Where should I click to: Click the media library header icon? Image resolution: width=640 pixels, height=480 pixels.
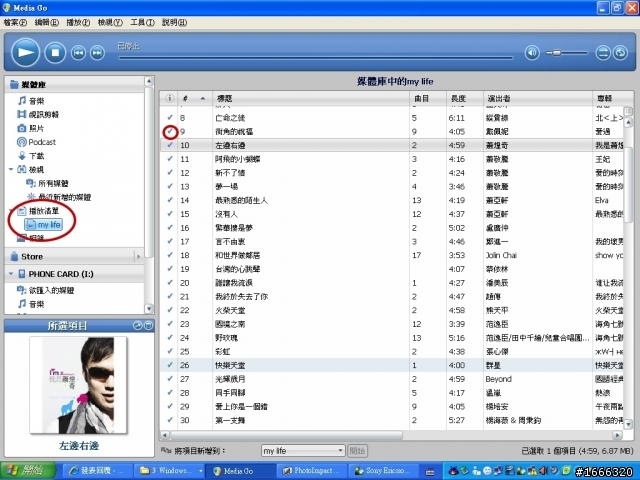(x=14, y=84)
